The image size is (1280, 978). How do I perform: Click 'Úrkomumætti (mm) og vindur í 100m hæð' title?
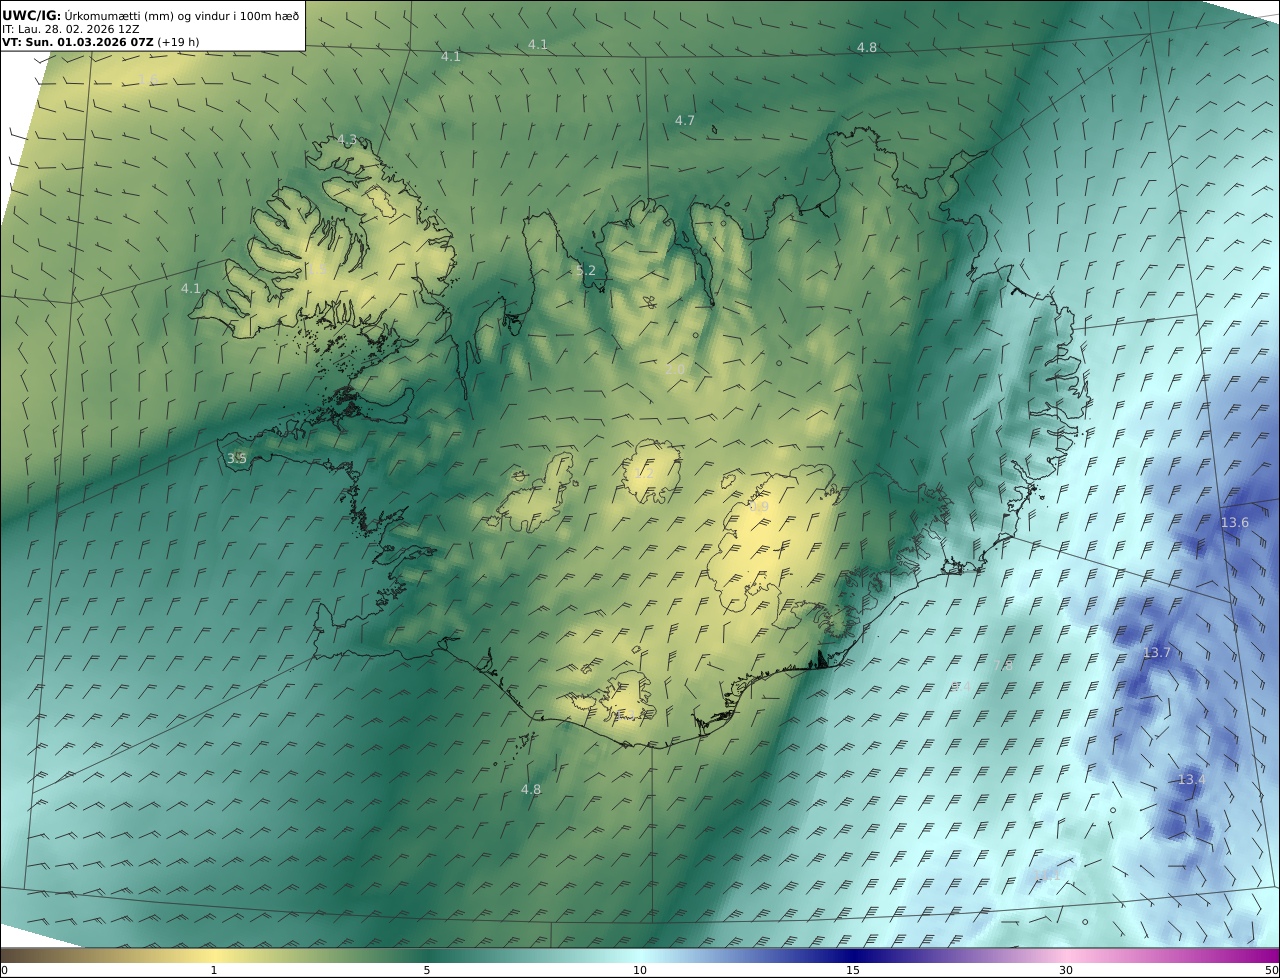click(182, 16)
